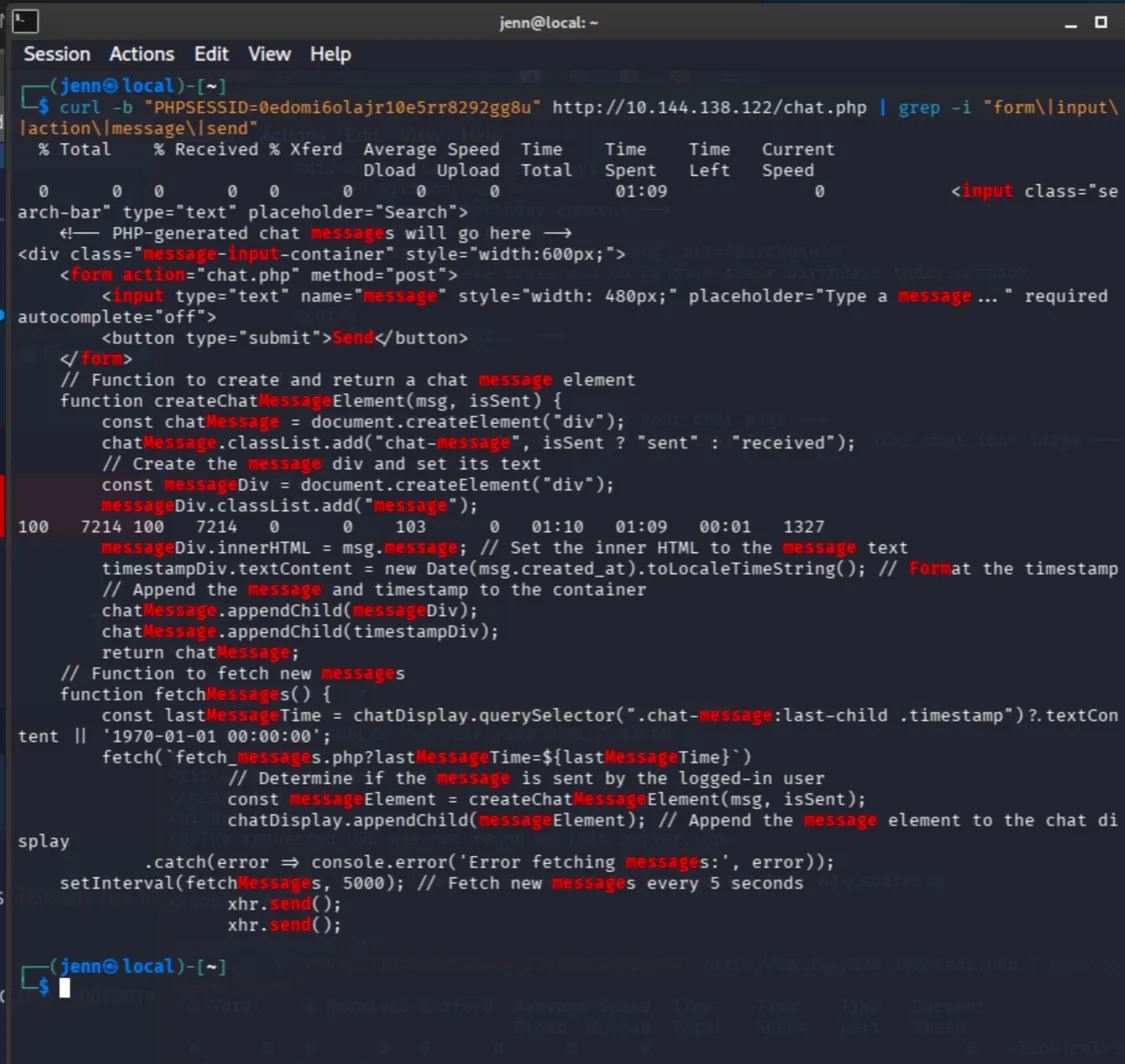Click 'function createChatMessageElement(msg, isSent)' line

pos(311,401)
